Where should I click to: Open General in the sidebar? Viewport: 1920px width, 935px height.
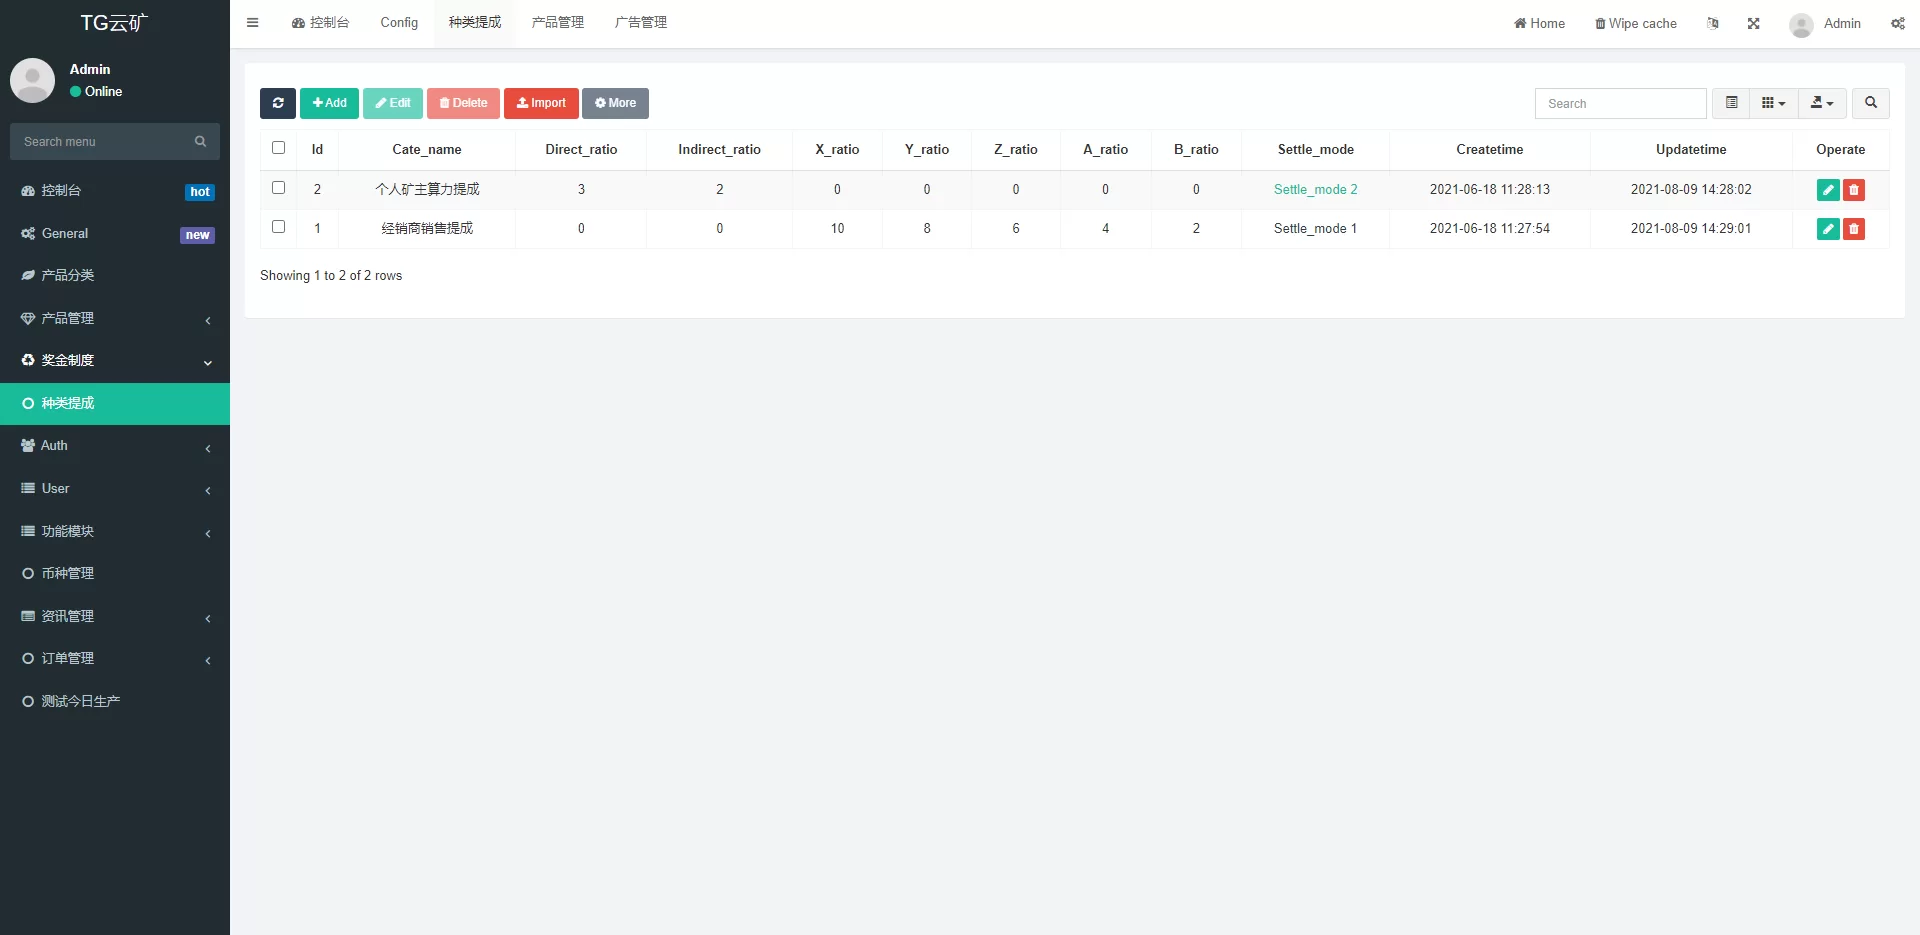coord(115,233)
